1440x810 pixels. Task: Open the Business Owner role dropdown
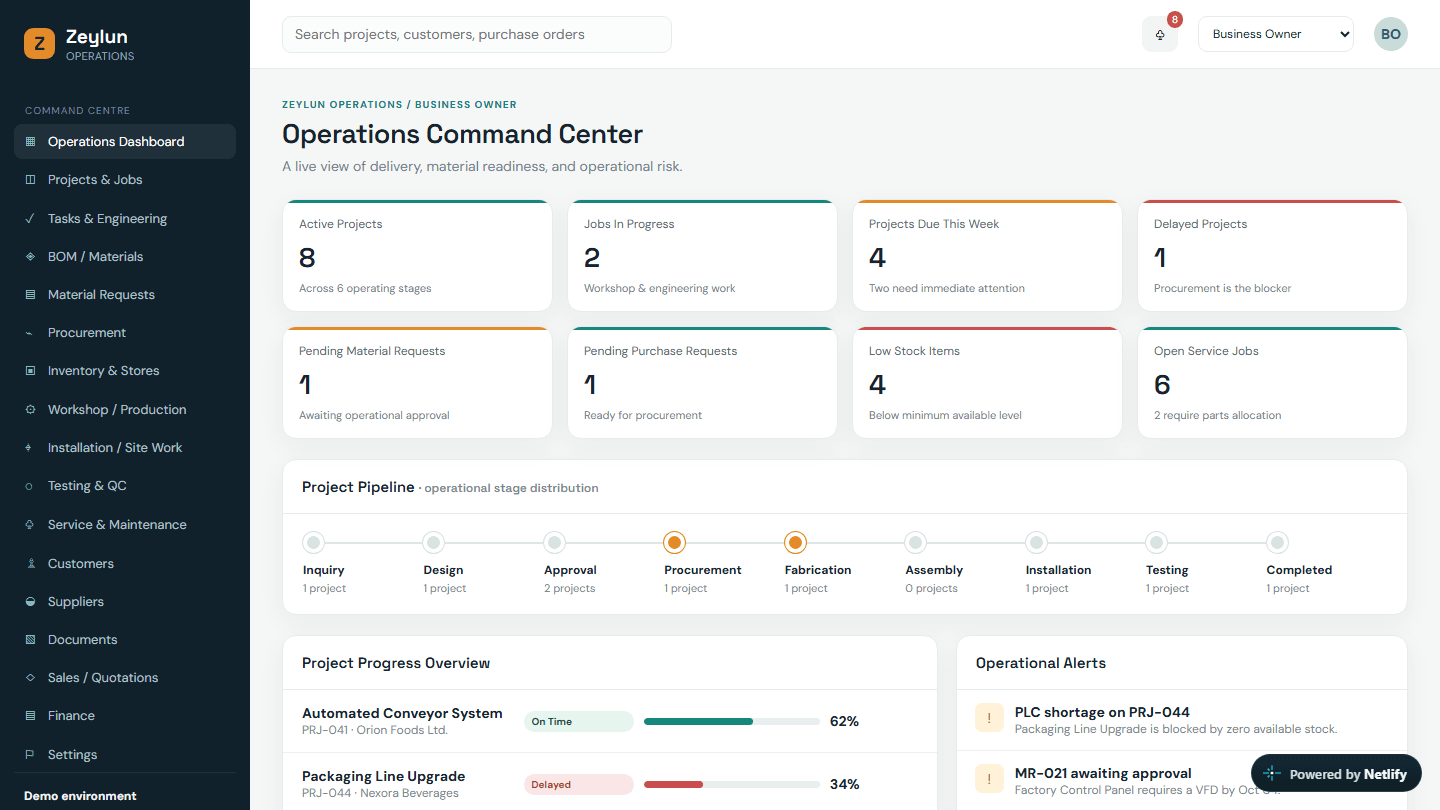pyautogui.click(x=1276, y=34)
